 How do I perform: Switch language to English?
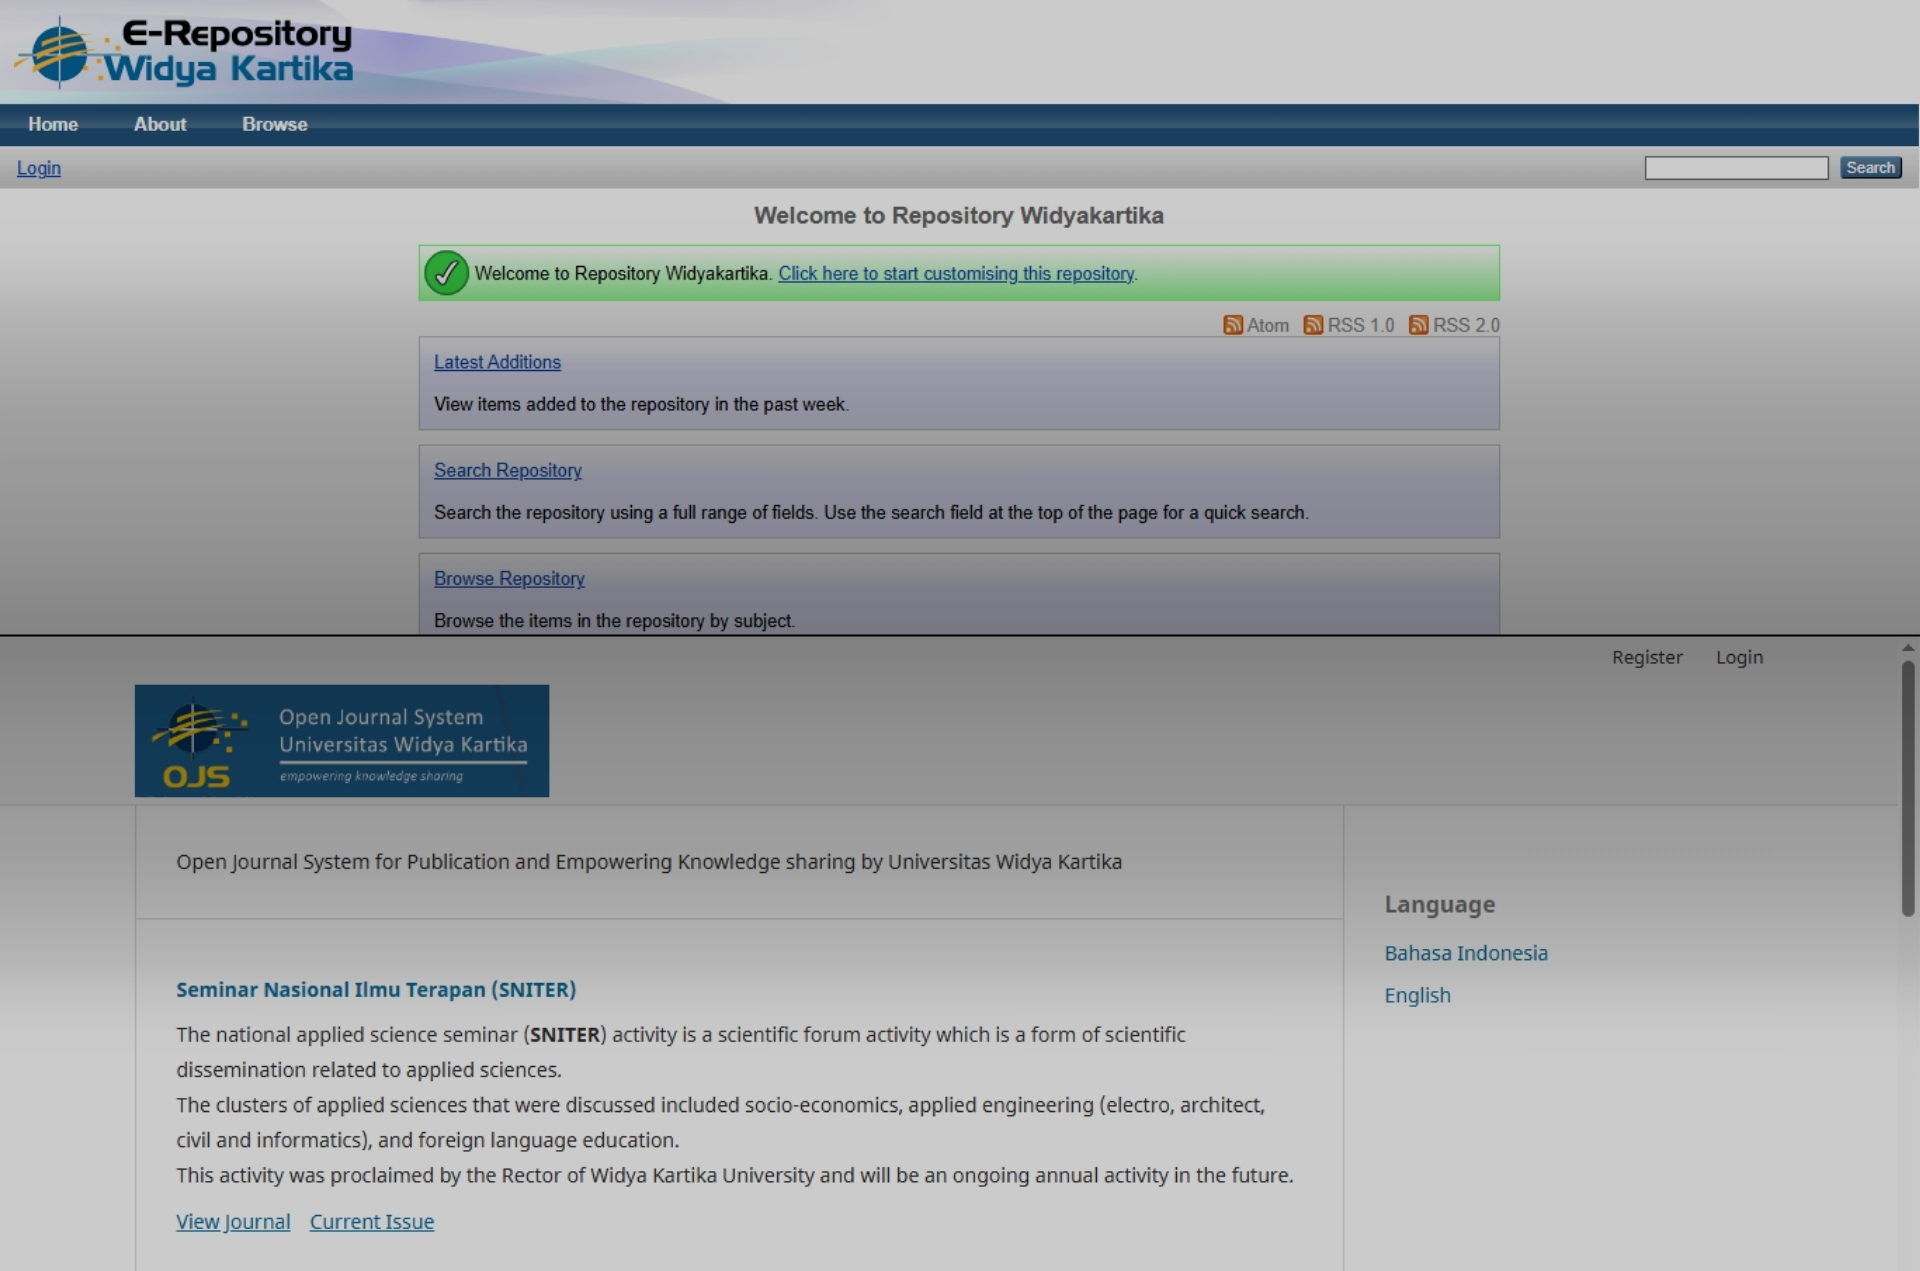[x=1417, y=995]
